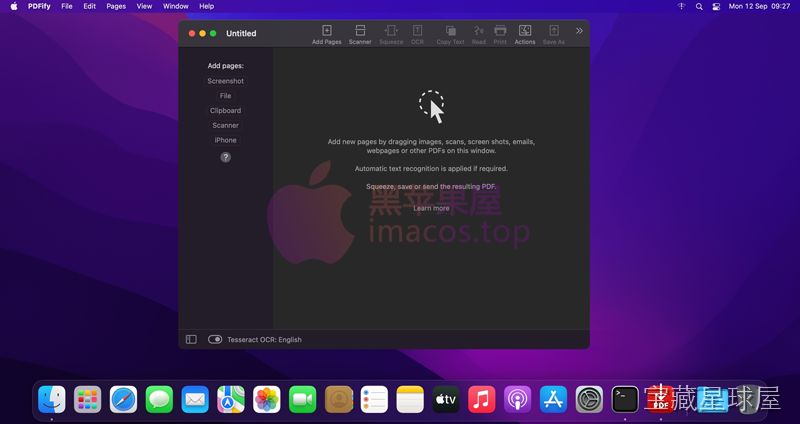The height and width of the screenshot is (424, 800).
Task: Add a page from Screenshot
Action: [x=226, y=81]
